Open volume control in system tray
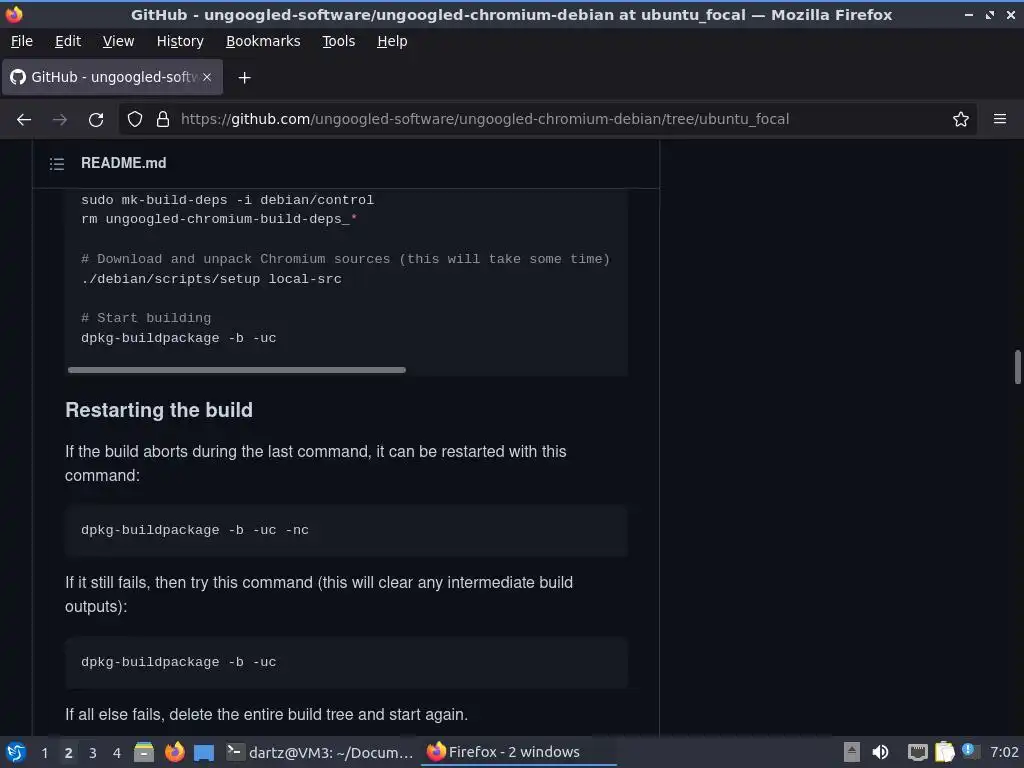 [x=880, y=752]
